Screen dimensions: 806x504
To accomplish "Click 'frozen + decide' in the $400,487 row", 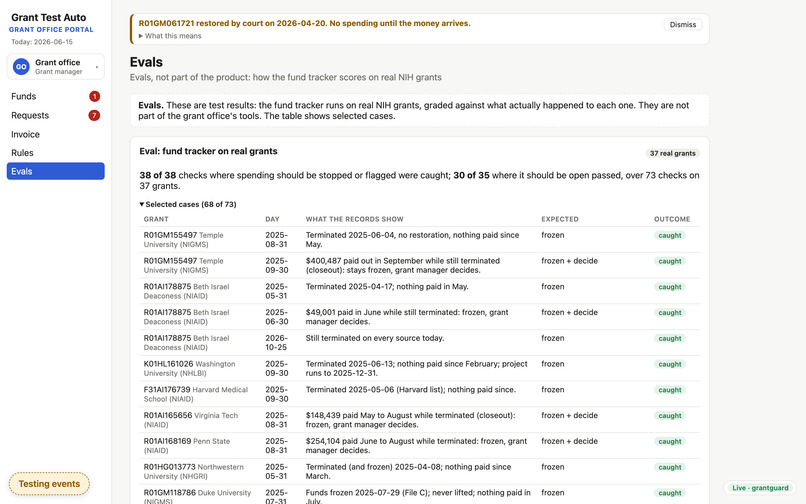I will (x=570, y=261).
